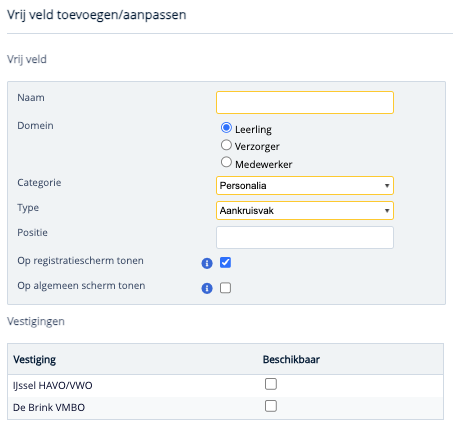This screenshot has height=430, width=453.
Task: Click the Vestiging column header
Action: pyautogui.click(x=35, y=360)
